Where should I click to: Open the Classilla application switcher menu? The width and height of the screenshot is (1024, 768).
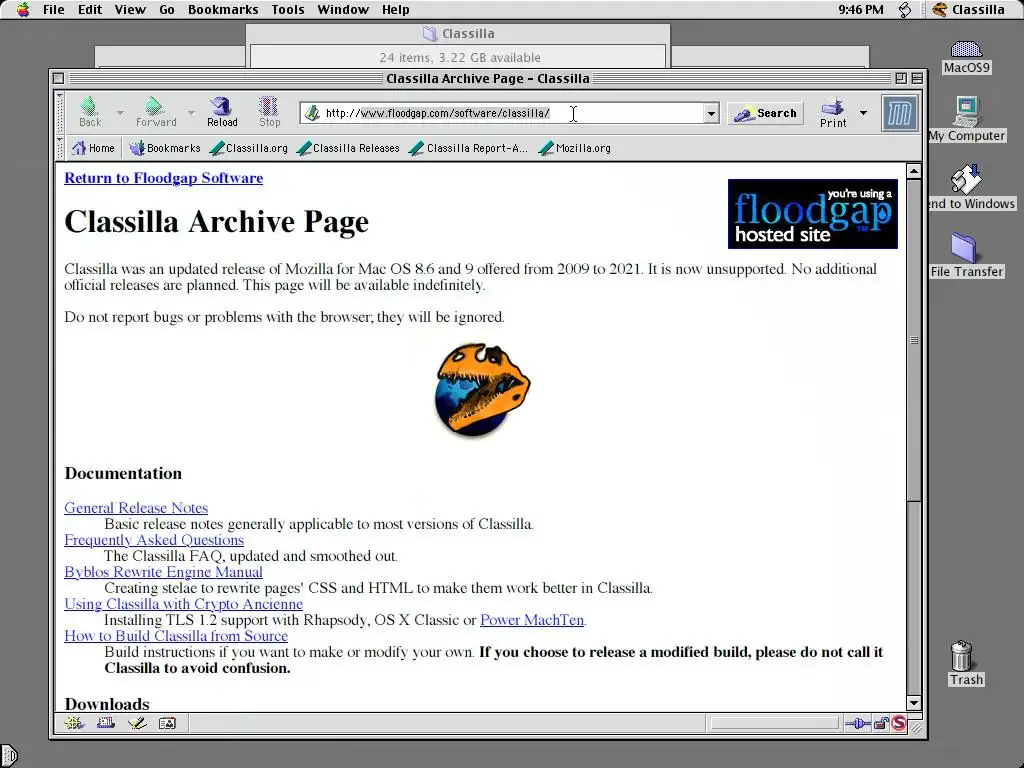click(968, 9)
